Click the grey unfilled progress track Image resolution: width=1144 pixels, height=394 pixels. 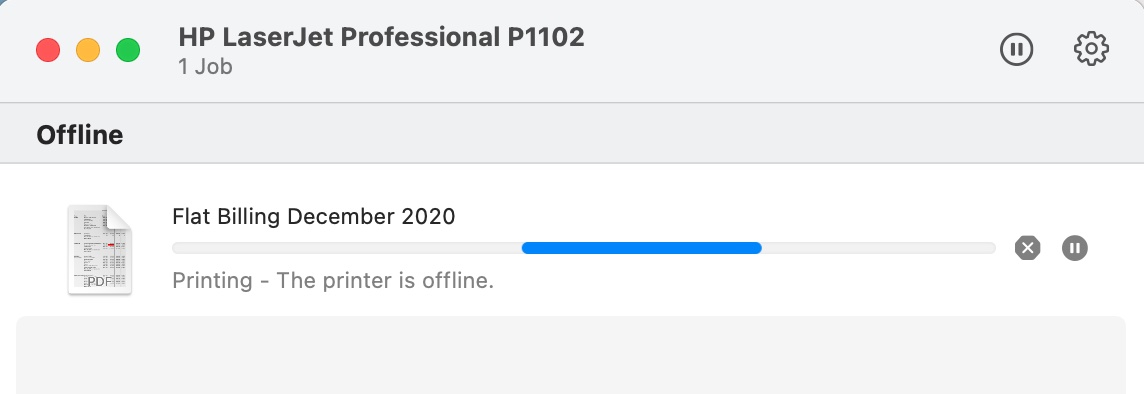878,248
